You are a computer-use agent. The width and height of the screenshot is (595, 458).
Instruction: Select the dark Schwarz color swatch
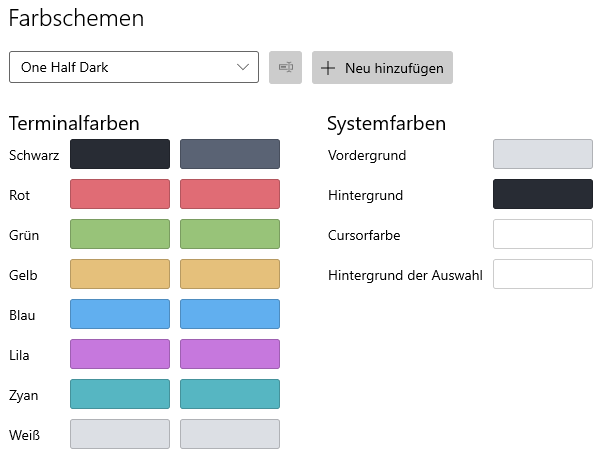pos(120,154)
